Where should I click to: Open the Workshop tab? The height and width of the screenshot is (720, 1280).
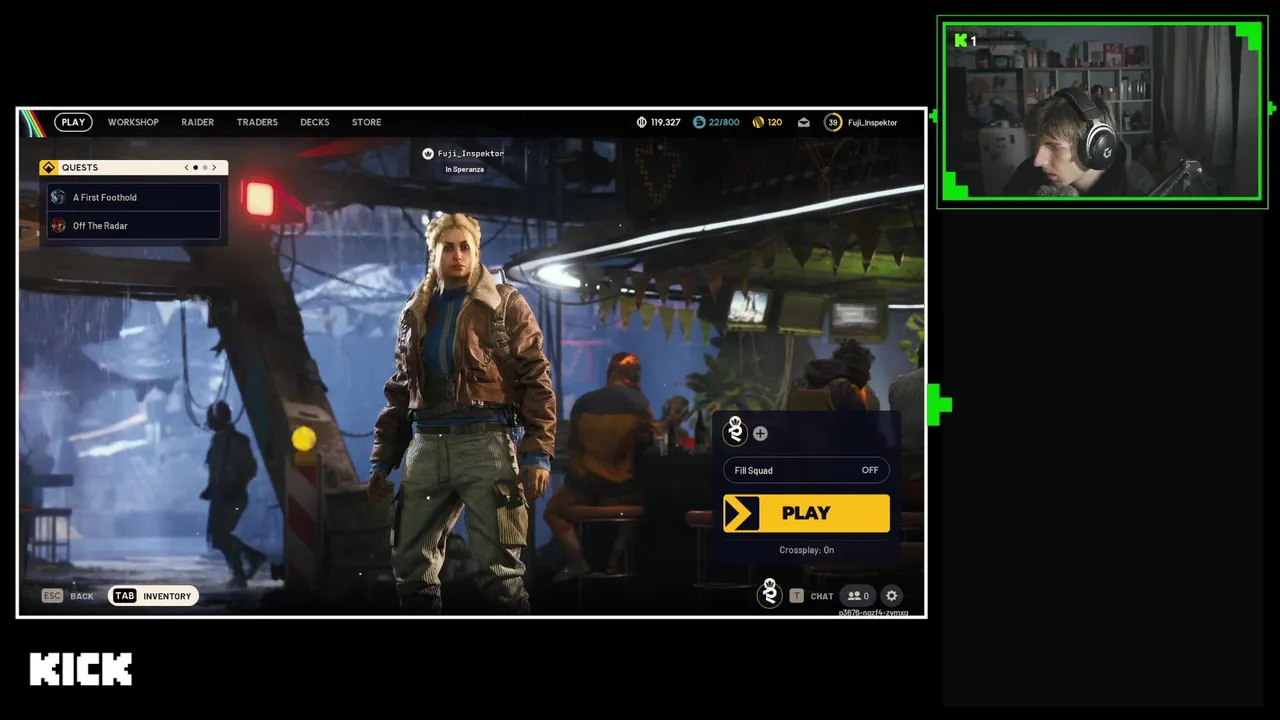[x=133, y=122]
